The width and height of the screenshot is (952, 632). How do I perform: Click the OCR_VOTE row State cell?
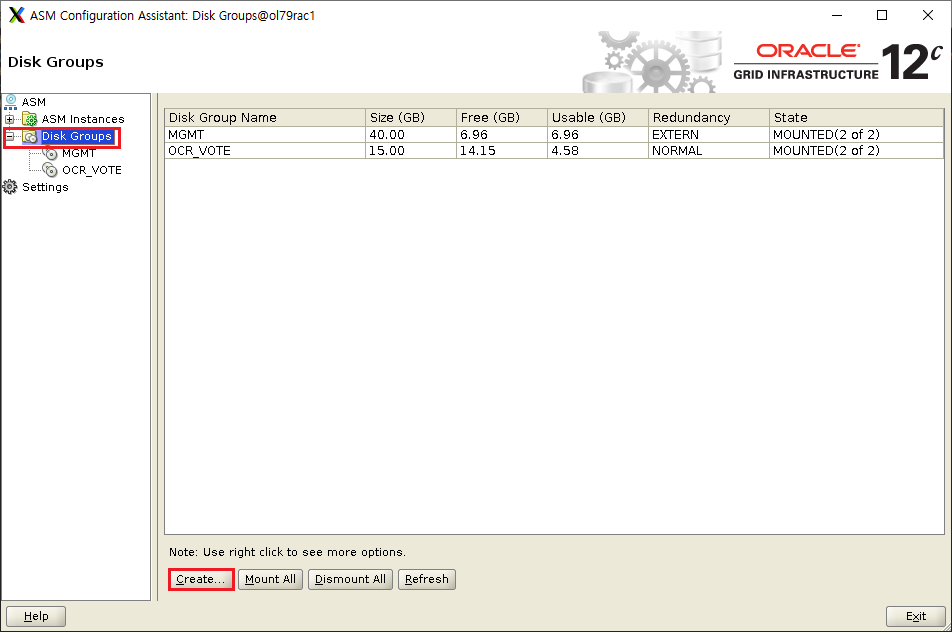857,151
